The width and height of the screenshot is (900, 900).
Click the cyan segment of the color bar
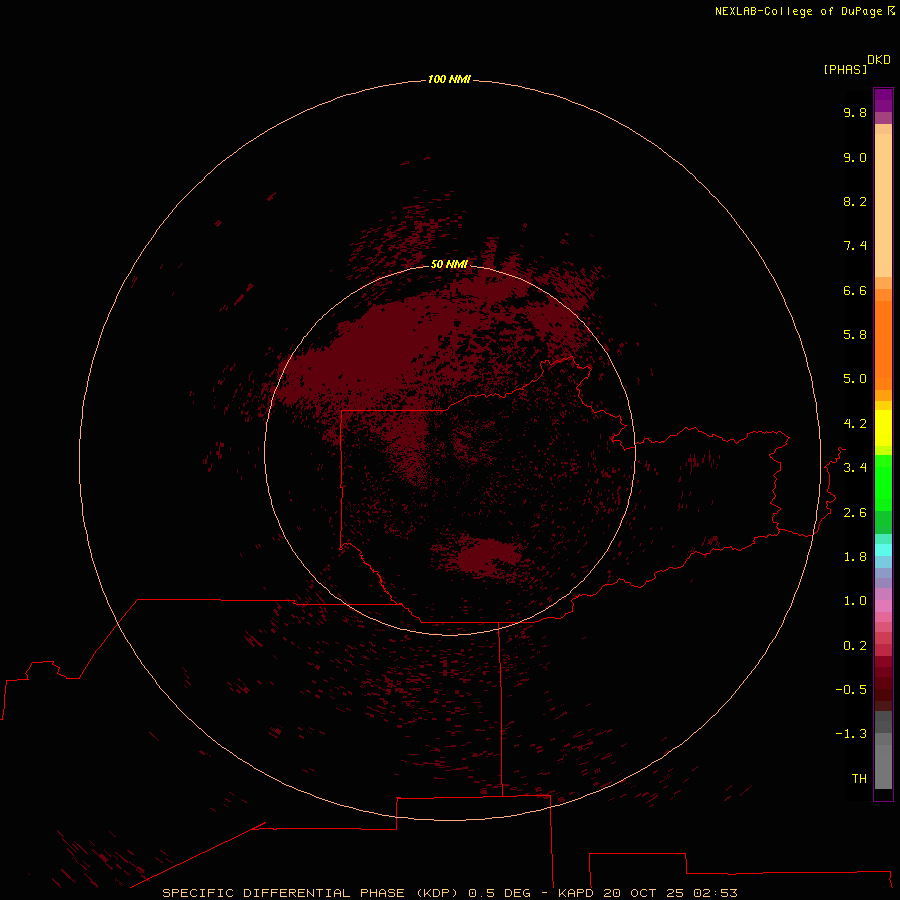click(883, 550)
